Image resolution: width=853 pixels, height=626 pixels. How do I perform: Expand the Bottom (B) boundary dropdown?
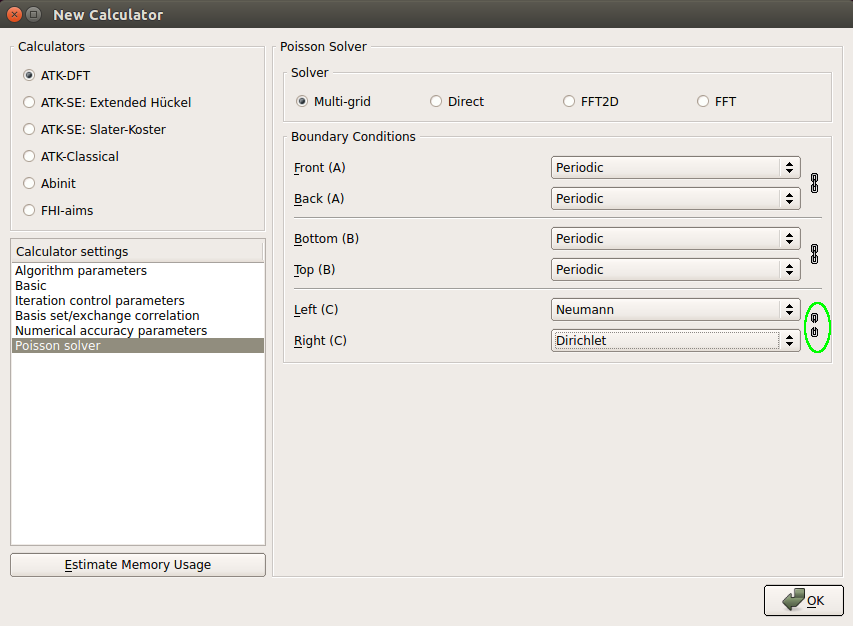pyautogui.click(x=676, y=238)
